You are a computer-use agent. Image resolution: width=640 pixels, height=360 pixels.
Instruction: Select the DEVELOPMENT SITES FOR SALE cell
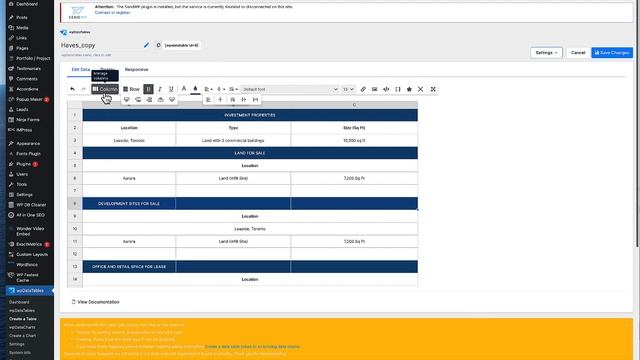point(129,203)
